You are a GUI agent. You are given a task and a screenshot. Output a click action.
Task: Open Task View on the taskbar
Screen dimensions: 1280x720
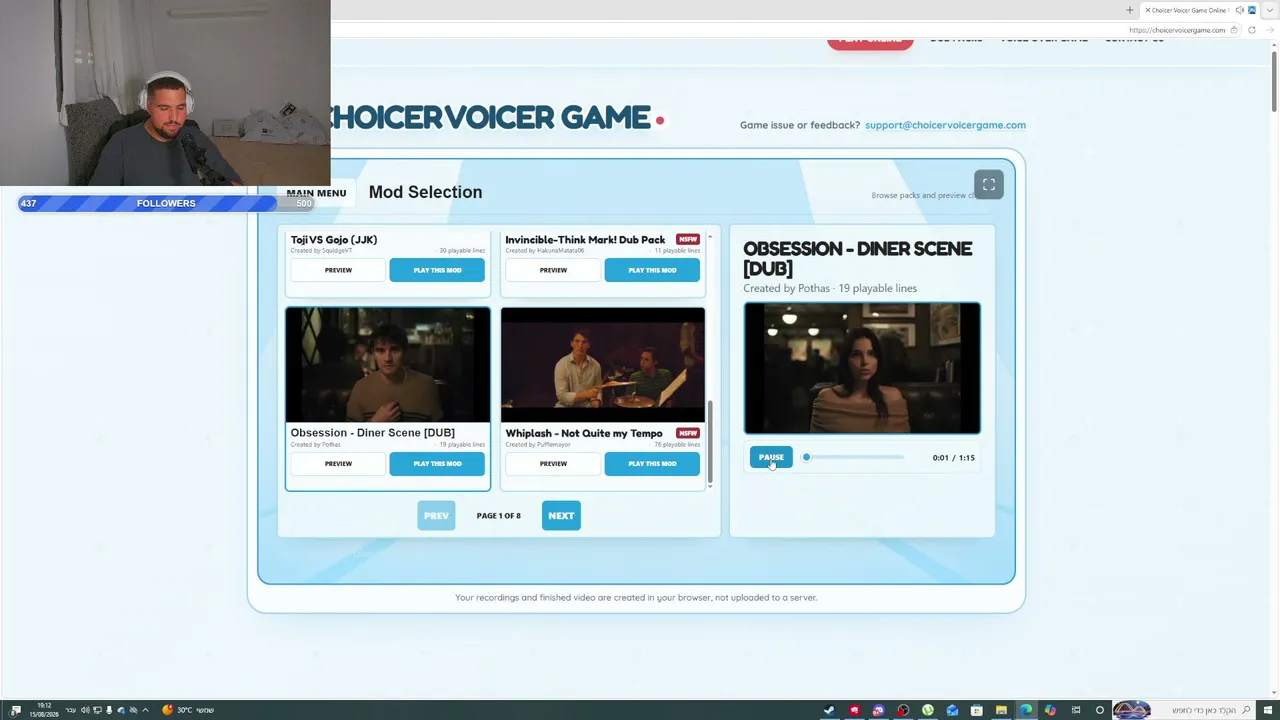click(x=1076, y=710)
